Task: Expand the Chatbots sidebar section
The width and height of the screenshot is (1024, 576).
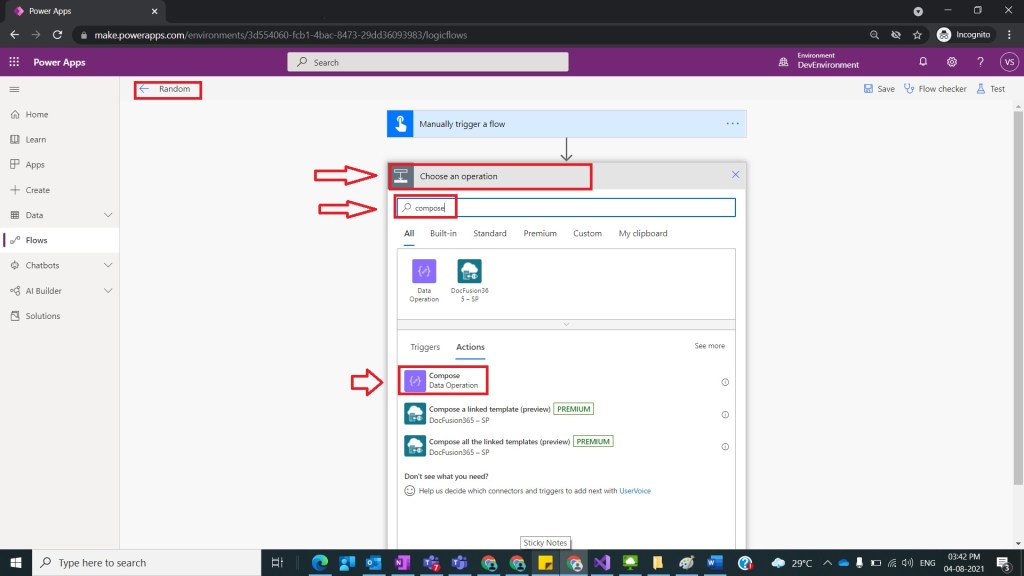Action: coord(108,265)
